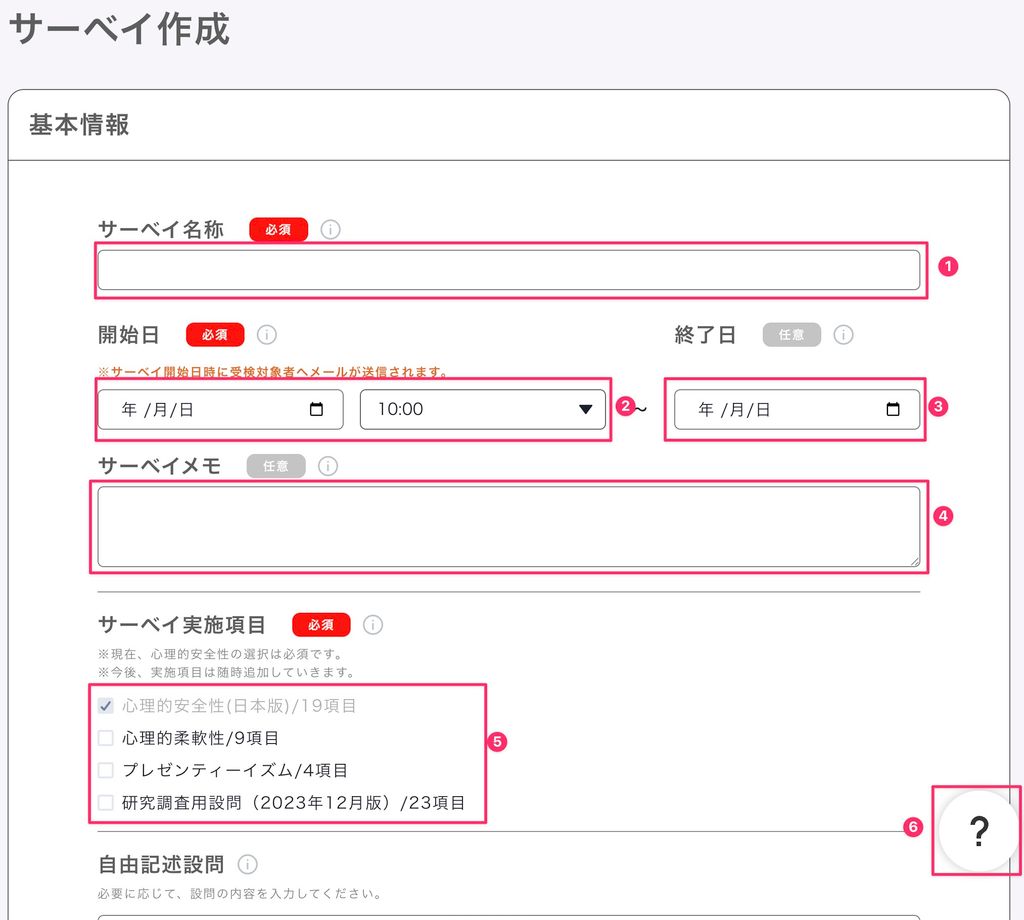Click info icon beside 終了日 label
Image resolution: width=1024 pixels, height=920 pixels.
843,335
